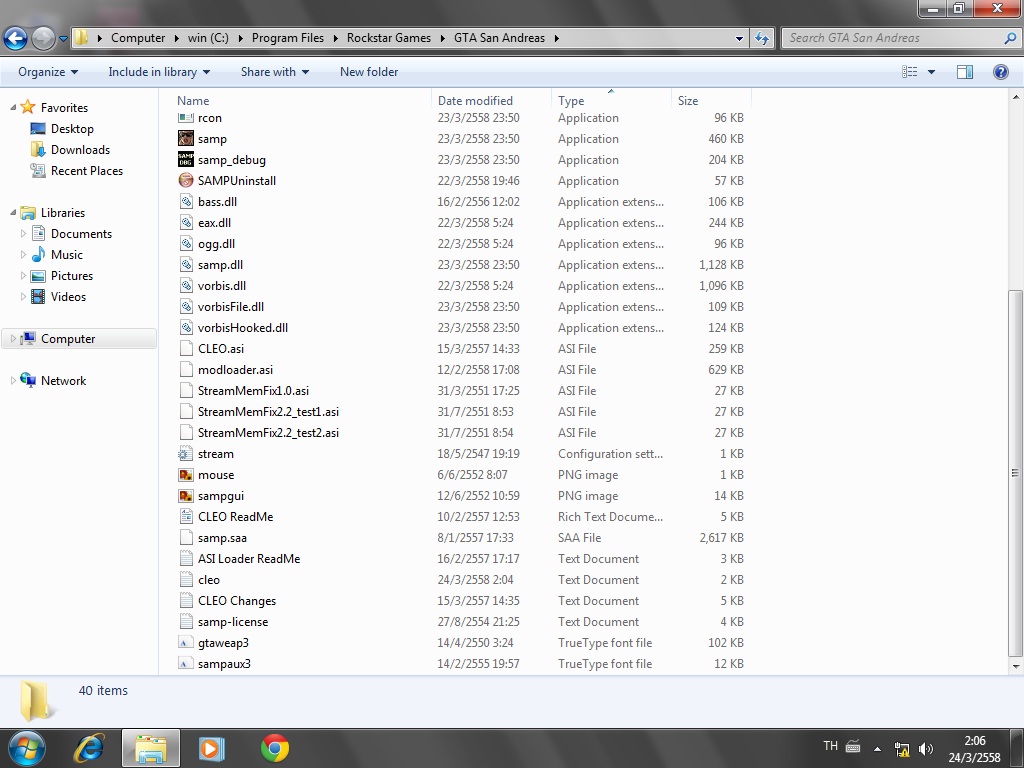The image size is (1024, 768).
Task: Sort by the Size column header
Action: click(711, 101)
